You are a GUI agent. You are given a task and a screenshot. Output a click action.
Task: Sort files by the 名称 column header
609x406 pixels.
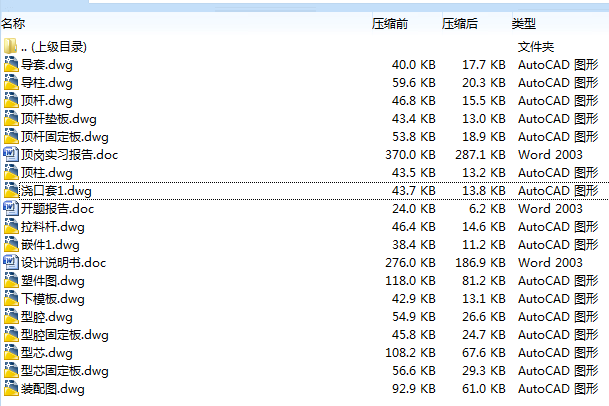(x=13, y=24)
